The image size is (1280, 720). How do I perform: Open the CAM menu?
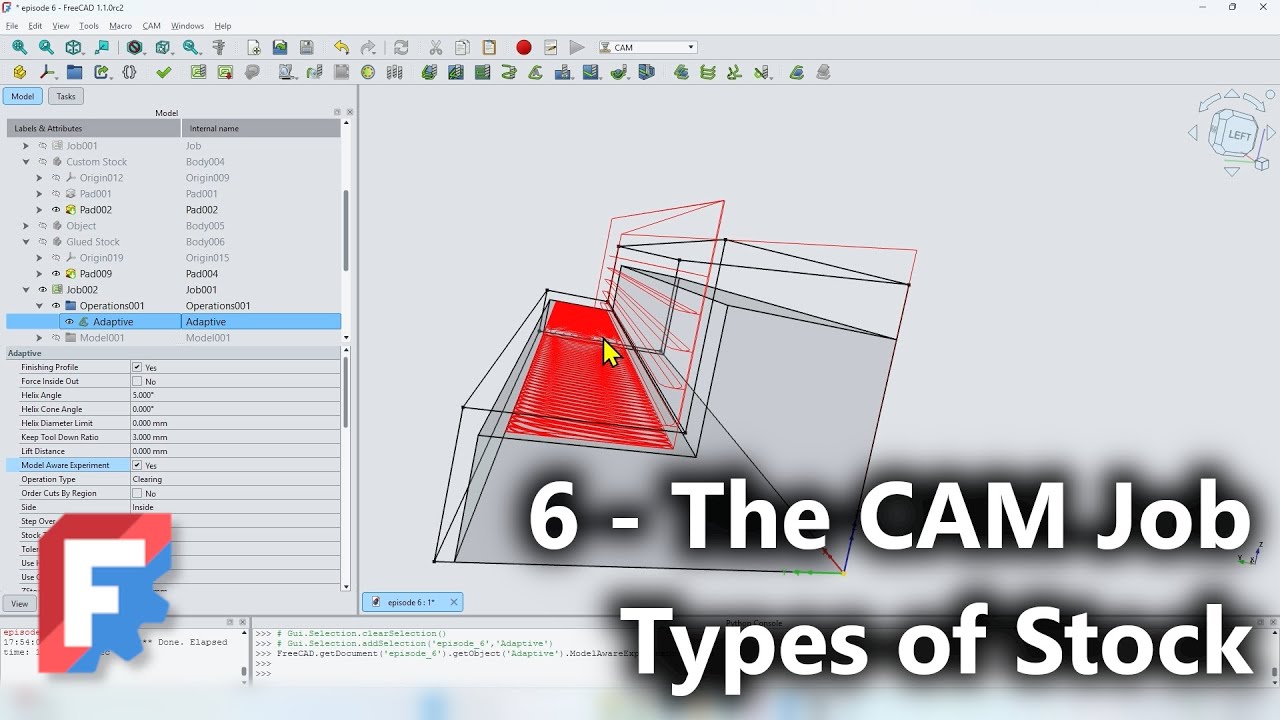tap(151, 26)
